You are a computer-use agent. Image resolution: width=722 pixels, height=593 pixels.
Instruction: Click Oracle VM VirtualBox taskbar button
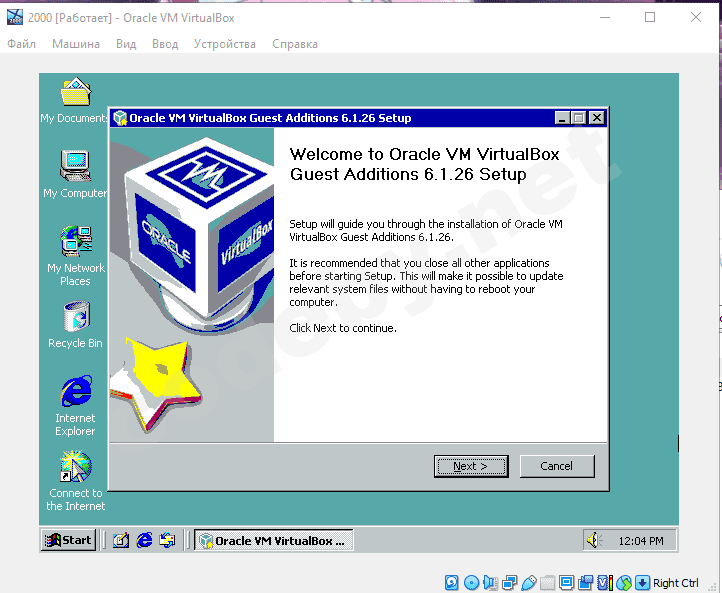click(274, 541)
